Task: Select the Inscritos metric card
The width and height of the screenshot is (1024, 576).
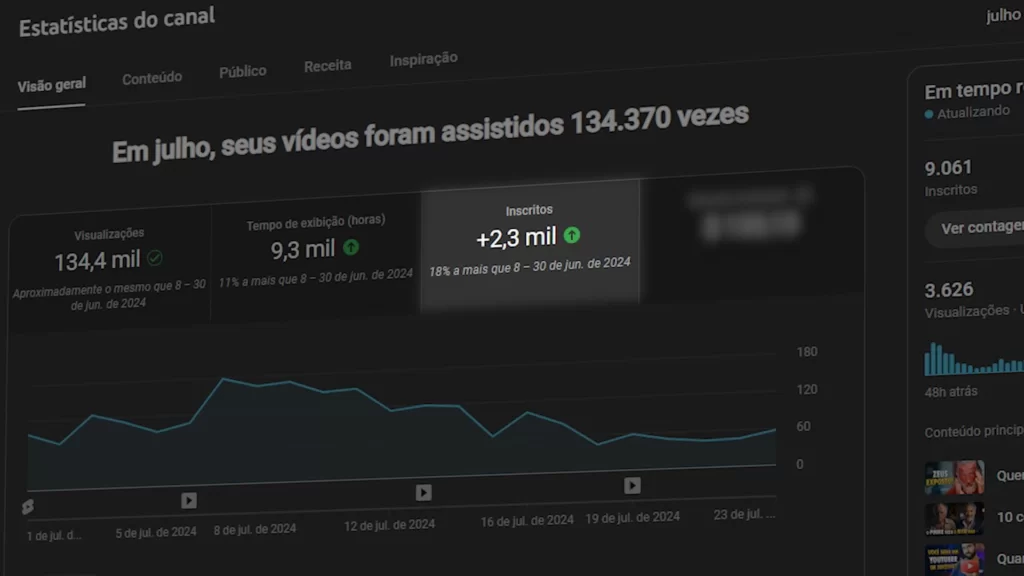Action: click(x=530, y=243)
